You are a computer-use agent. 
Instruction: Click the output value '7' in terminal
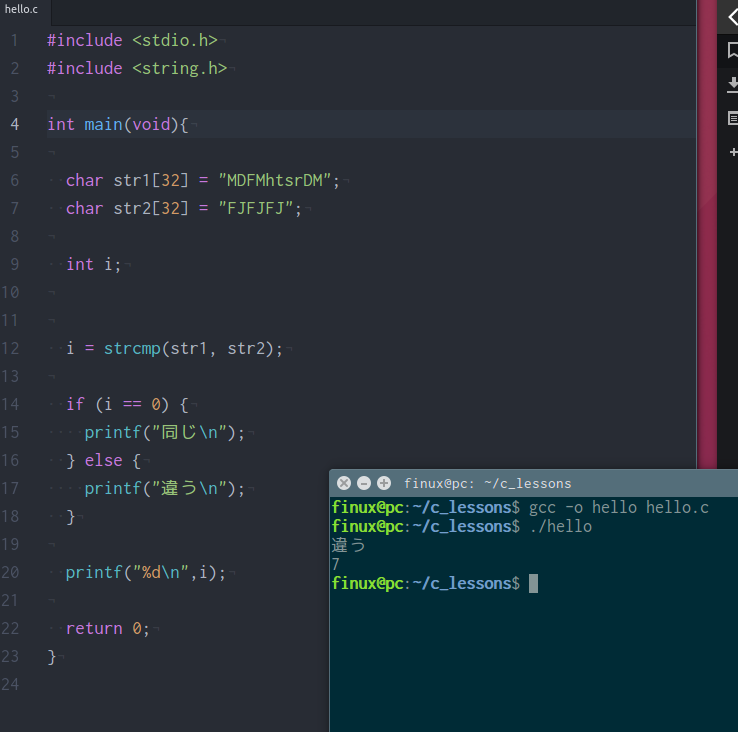(x=336, y=564)
